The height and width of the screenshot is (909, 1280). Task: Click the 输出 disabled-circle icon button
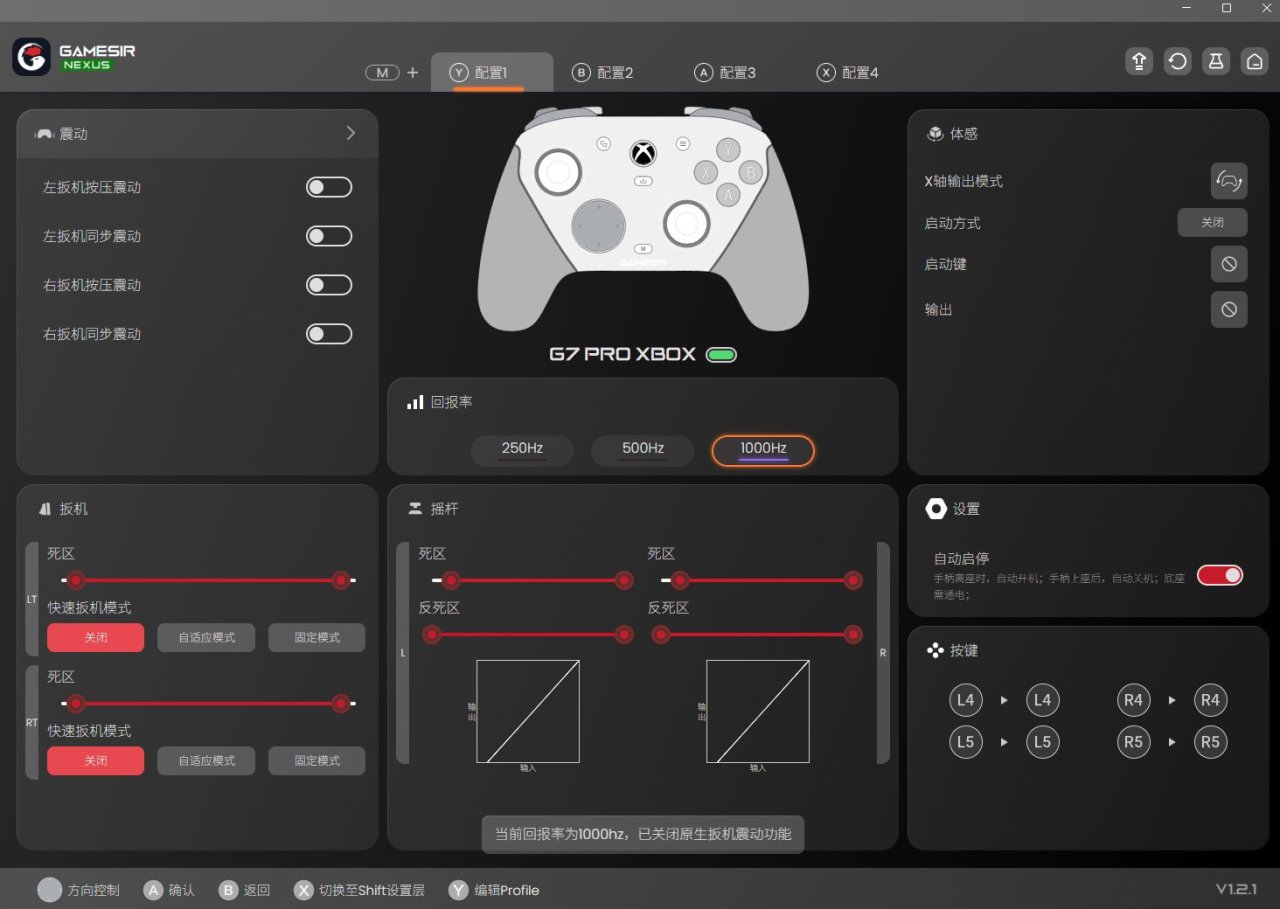pyautogui.click(x=1229, y=310)
